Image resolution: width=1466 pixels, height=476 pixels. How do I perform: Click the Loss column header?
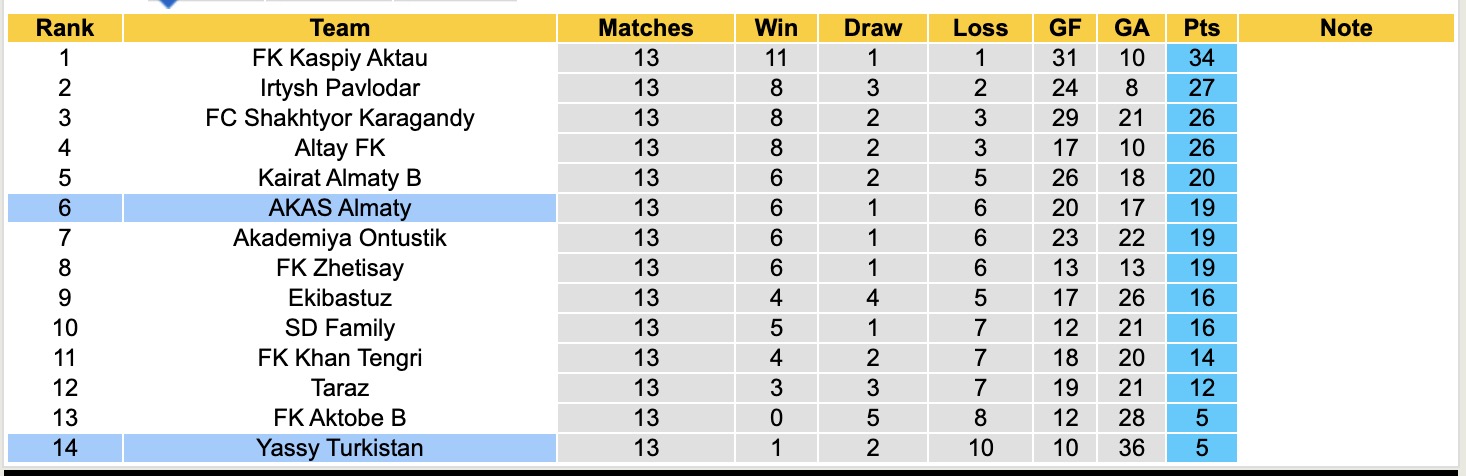980,28
